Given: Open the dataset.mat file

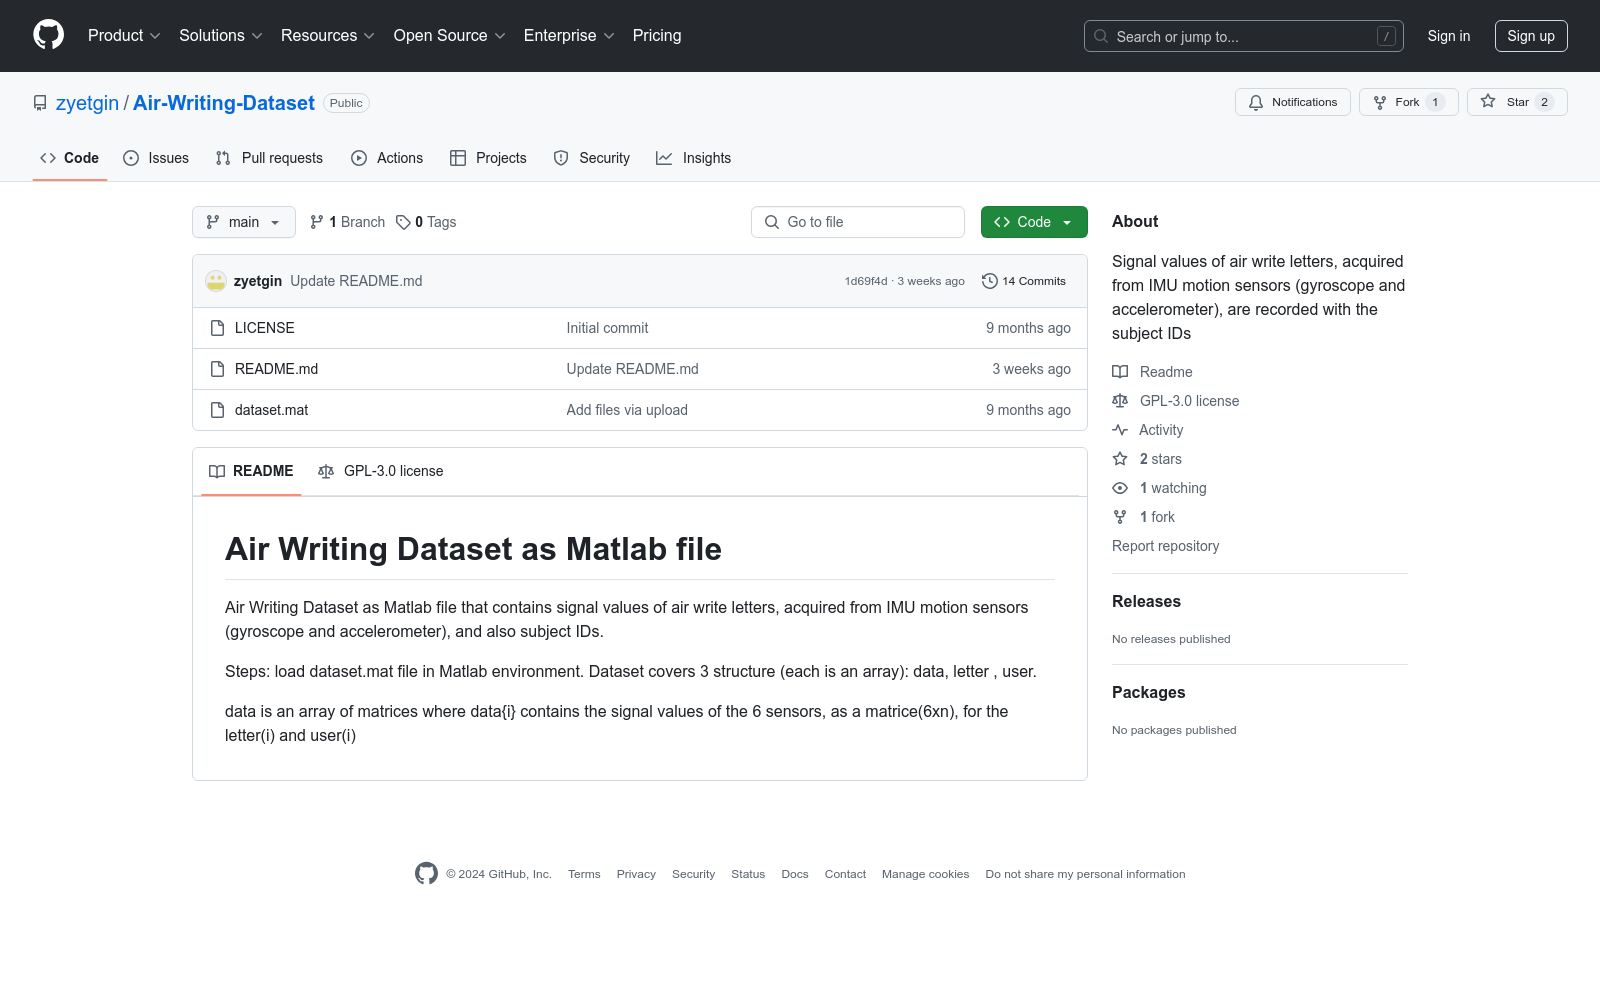Looking at the screenshot, I should point(271,410).
